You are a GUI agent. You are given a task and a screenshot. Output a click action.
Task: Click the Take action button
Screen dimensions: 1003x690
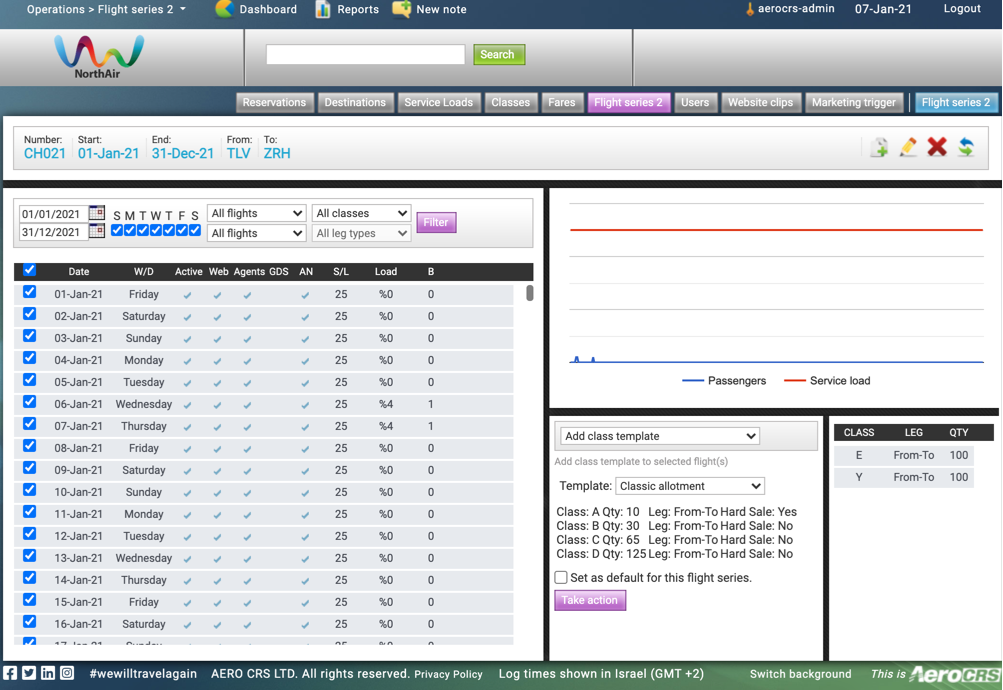coord(589,600)
